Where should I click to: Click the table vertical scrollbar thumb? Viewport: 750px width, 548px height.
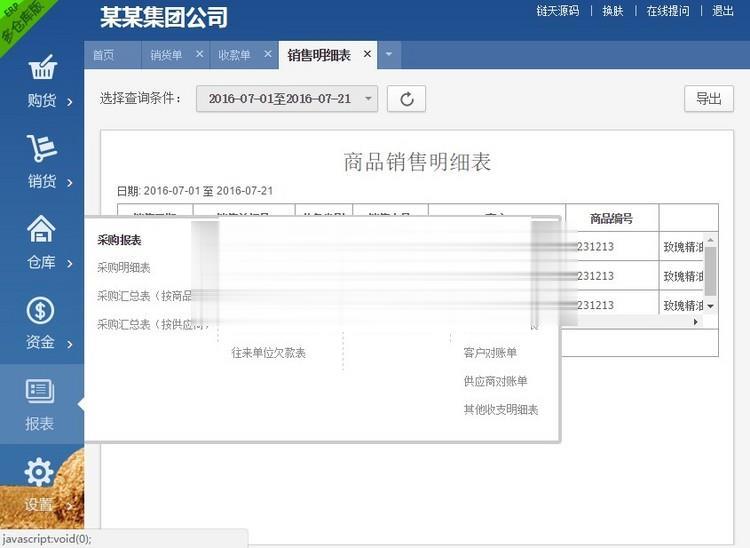click(x=710, y=271)
